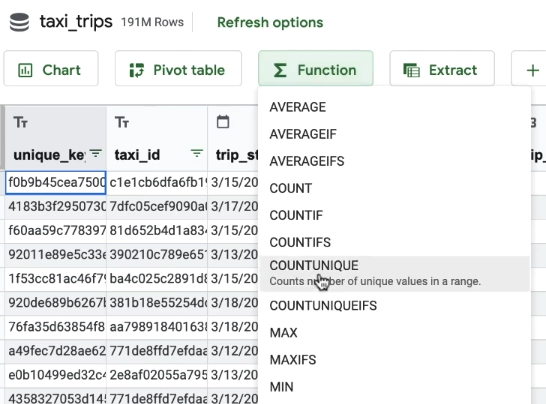Select cell 920de689b6267
This screenshot has height=404, width=546.
[x=56, y=303]
